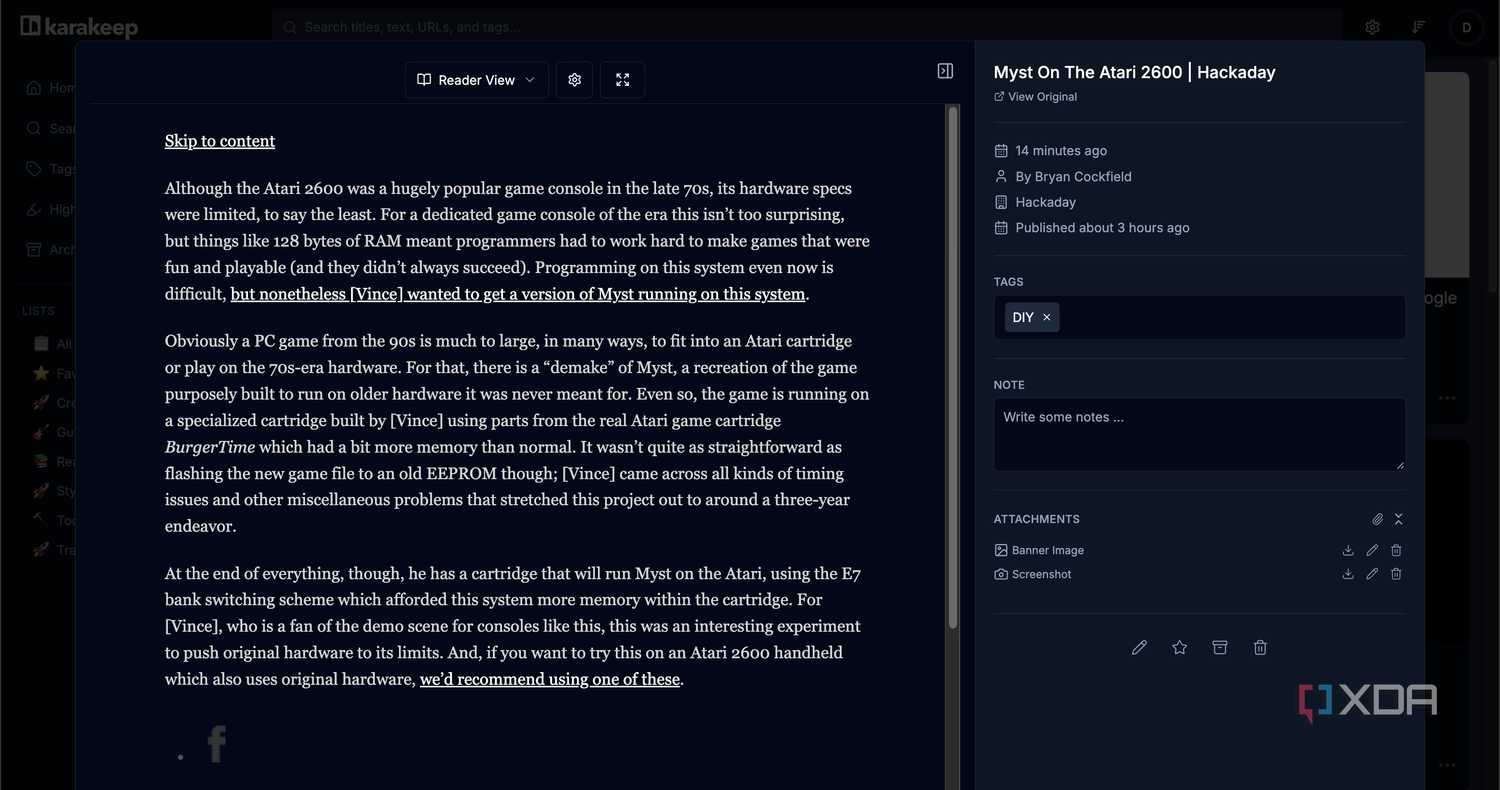Open the list with the hammer icon
The width and height of the screenshot is (1500, 790).
53,520
